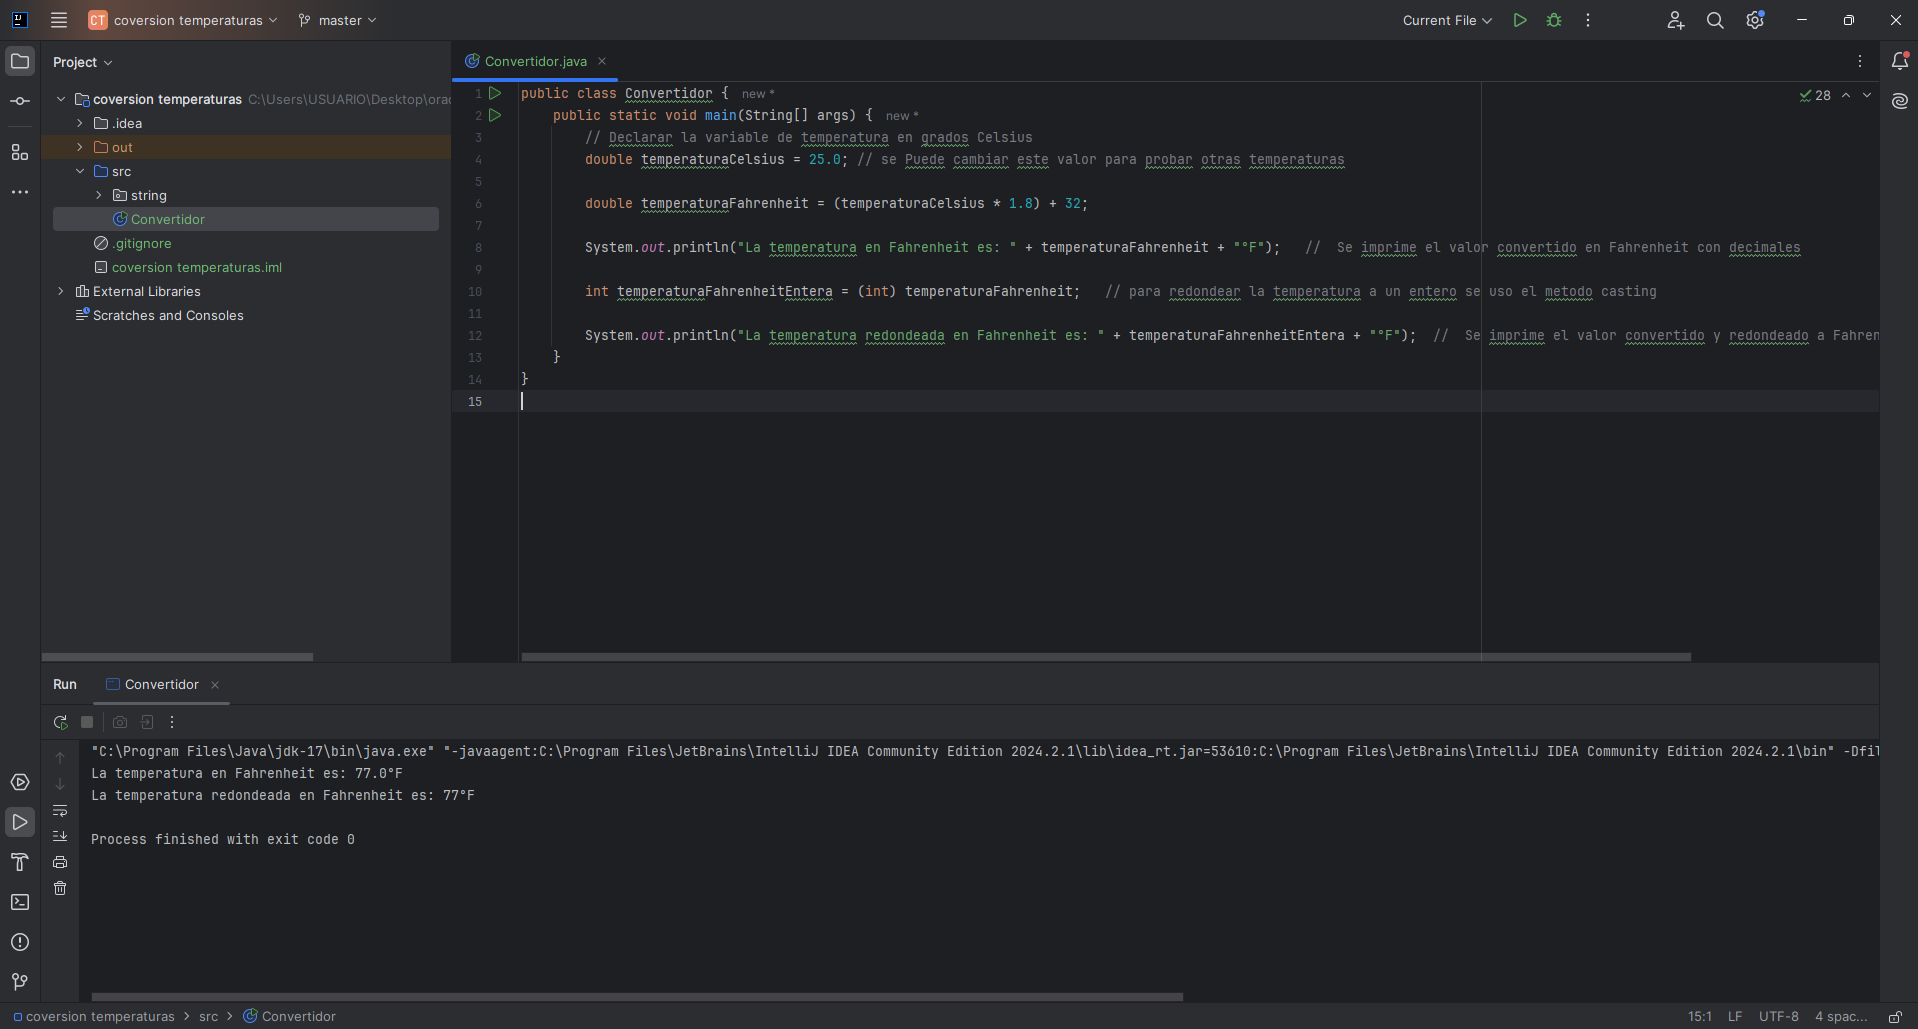Expand External Libraries node

[61, 291]
